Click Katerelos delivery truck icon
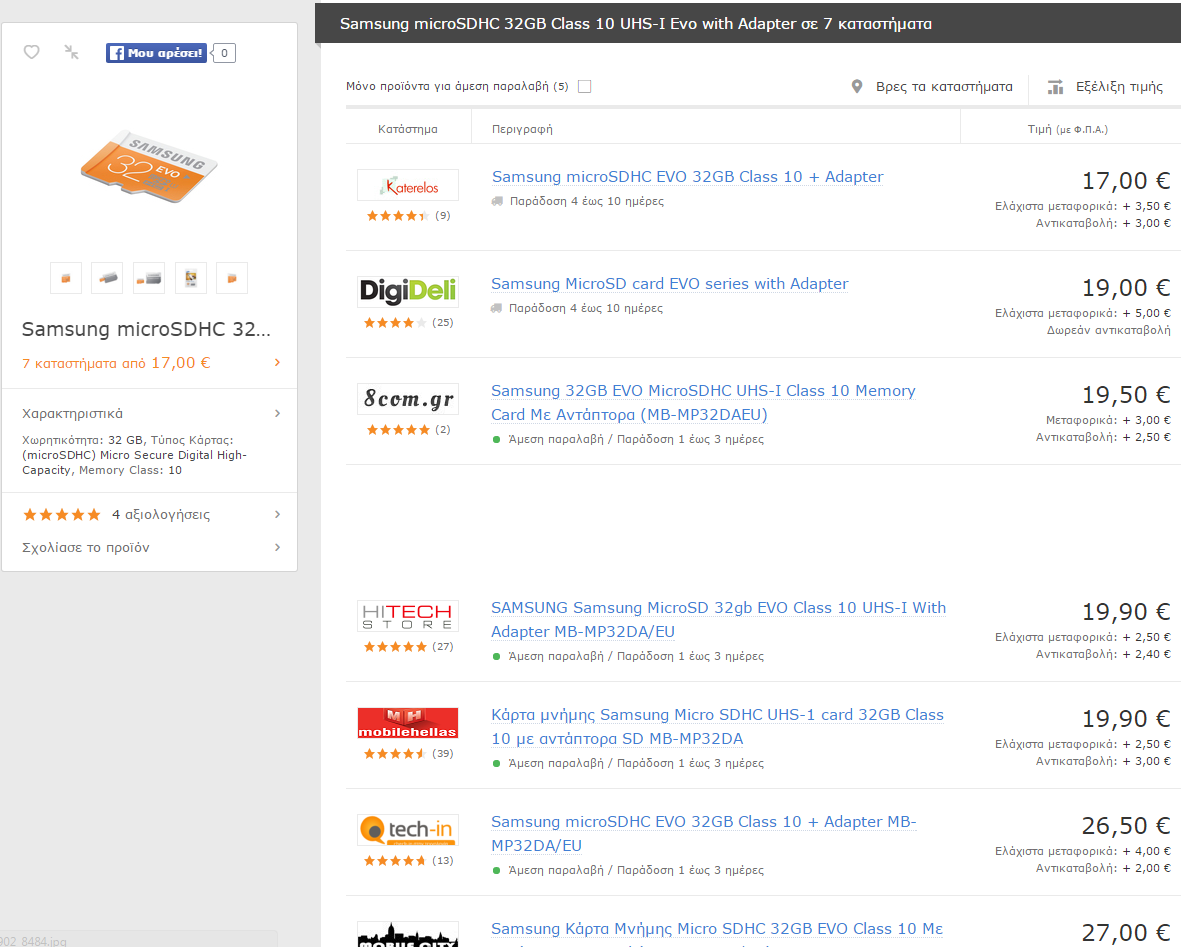Screen dimensions: 1191x947 tap(497, 201)
